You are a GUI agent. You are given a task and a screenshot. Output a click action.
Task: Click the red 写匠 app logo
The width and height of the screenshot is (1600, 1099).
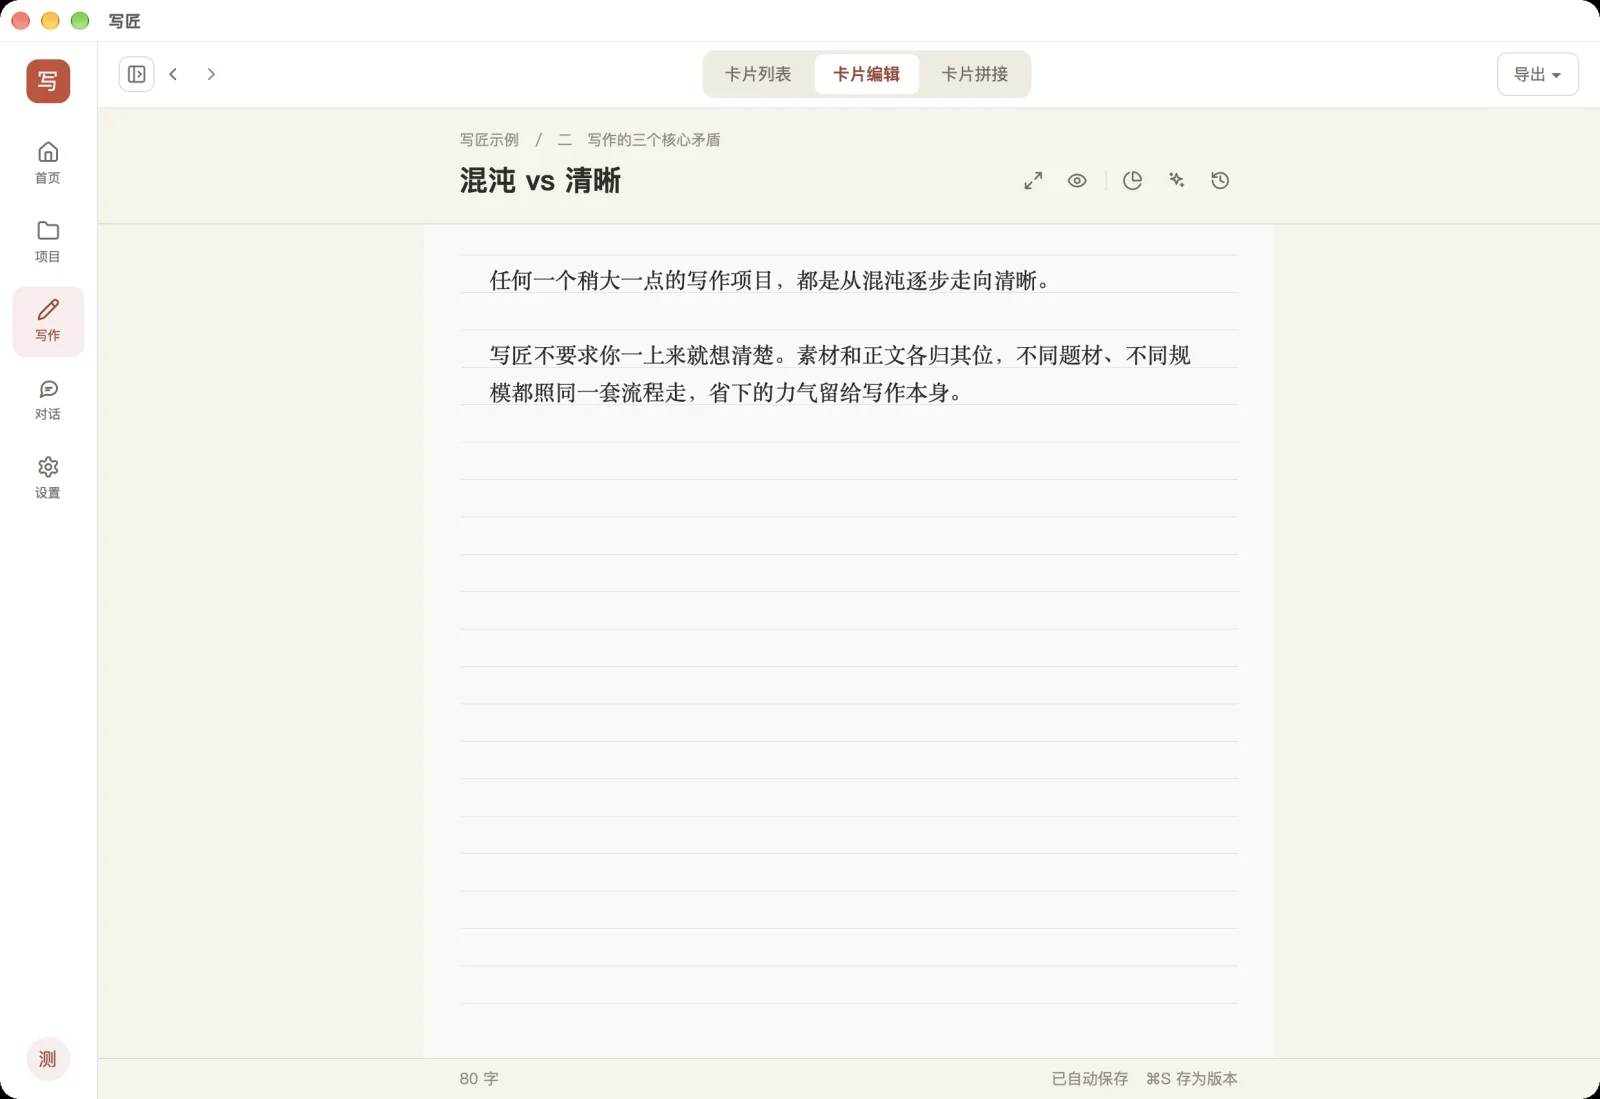tap(48, 81)
